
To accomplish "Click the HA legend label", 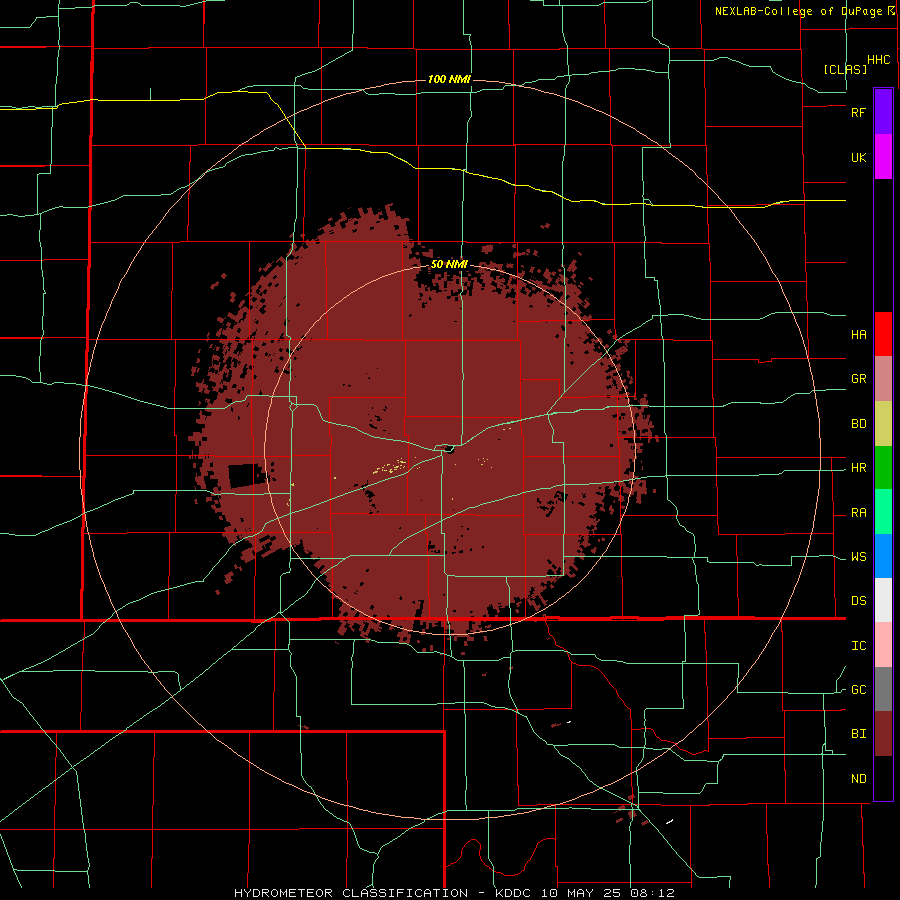I will coord(858,335).
